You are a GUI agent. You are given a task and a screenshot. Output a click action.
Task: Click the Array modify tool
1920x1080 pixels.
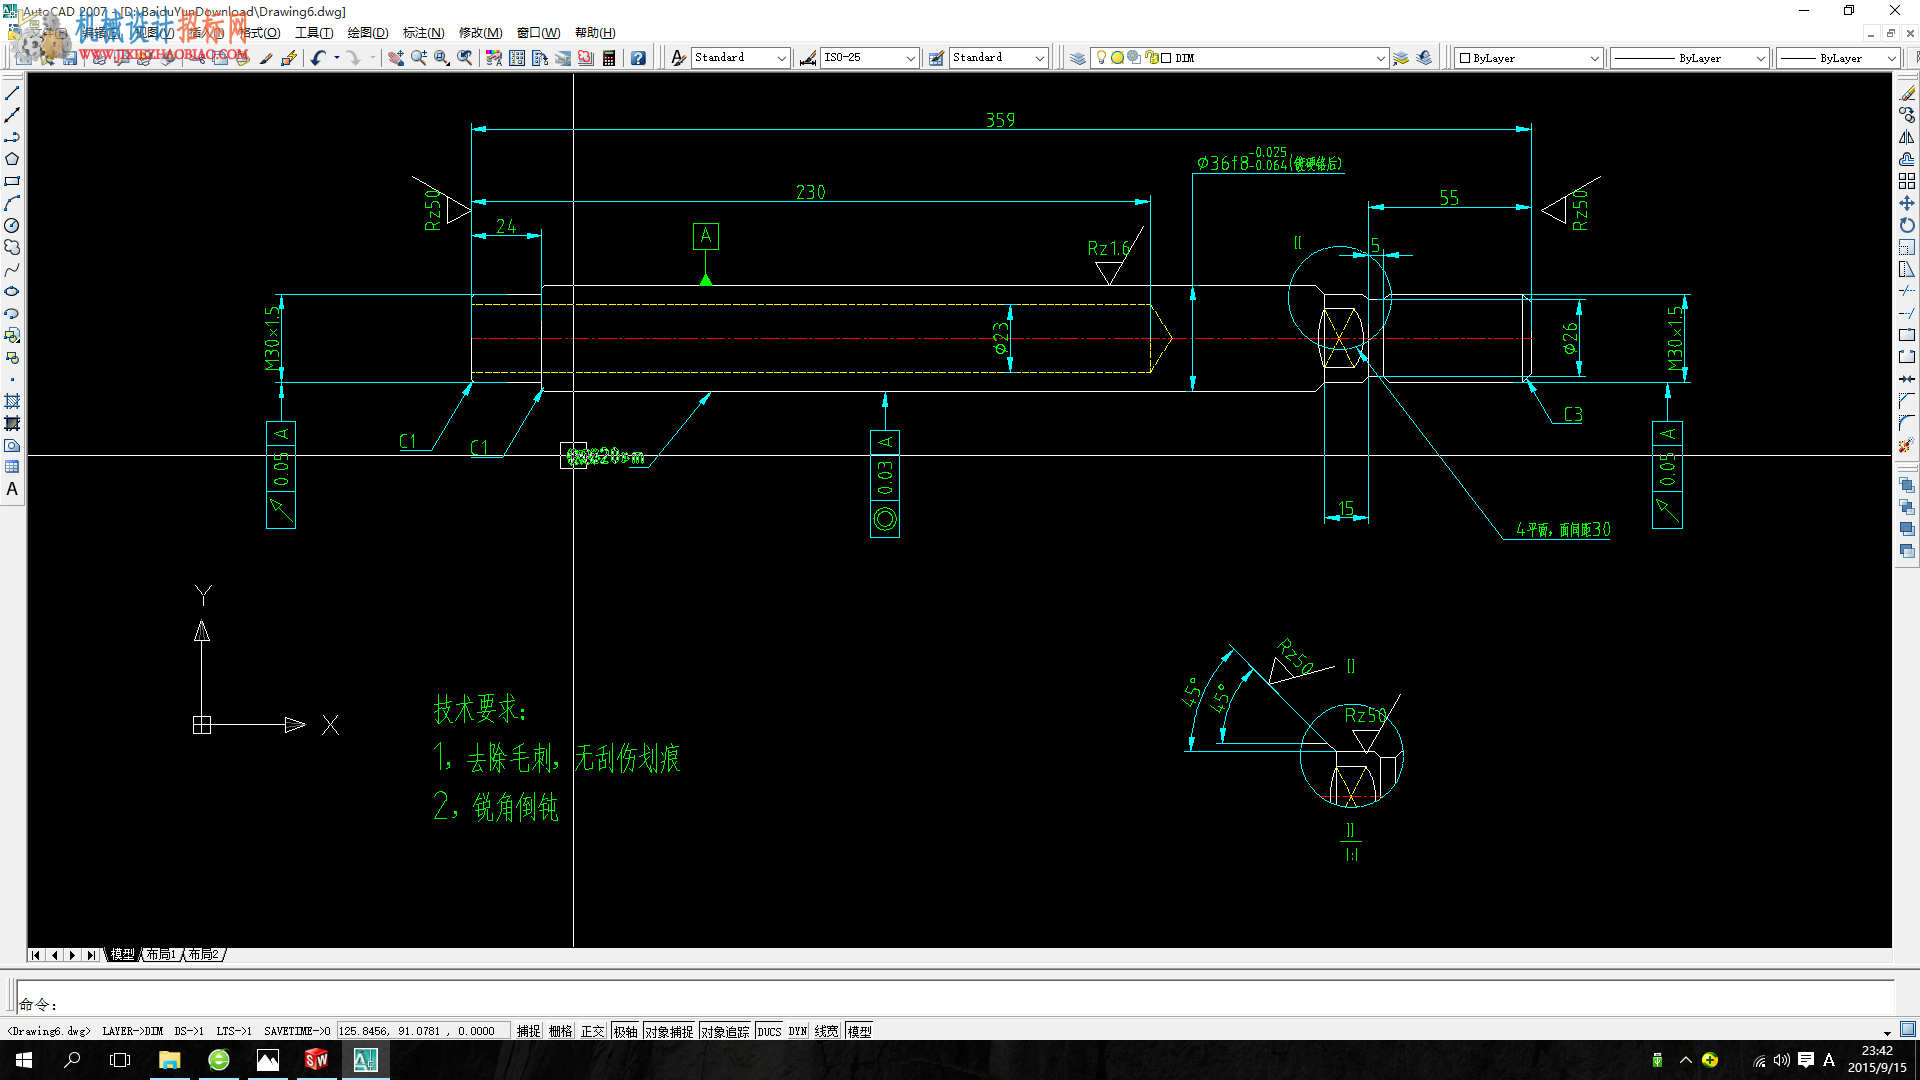coord(1907,181)
